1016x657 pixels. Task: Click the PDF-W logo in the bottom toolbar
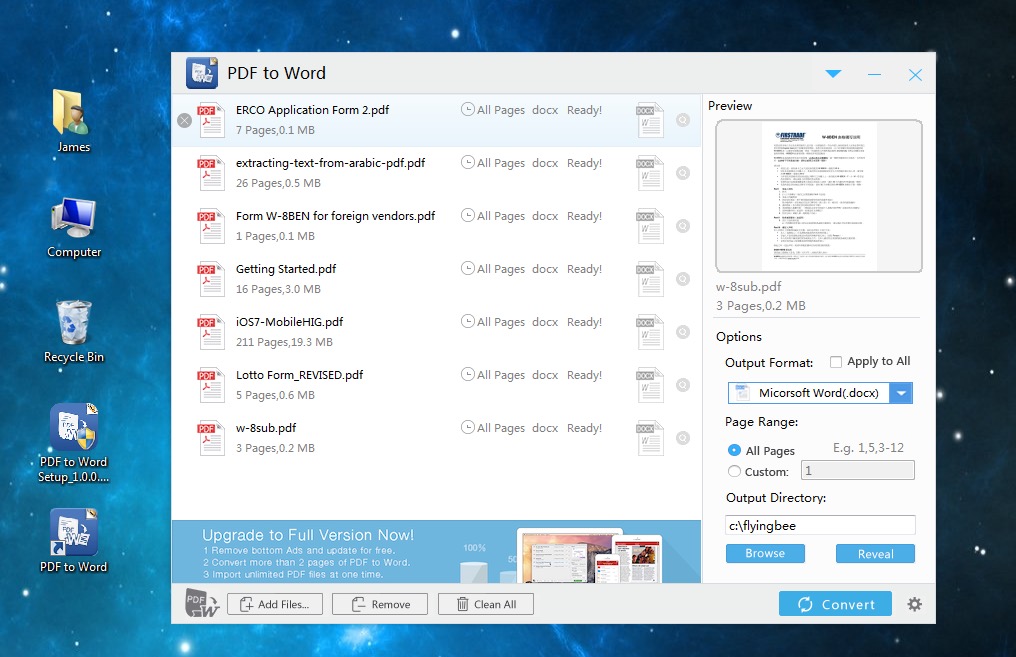pyautogui.click(x=202, y=603)
